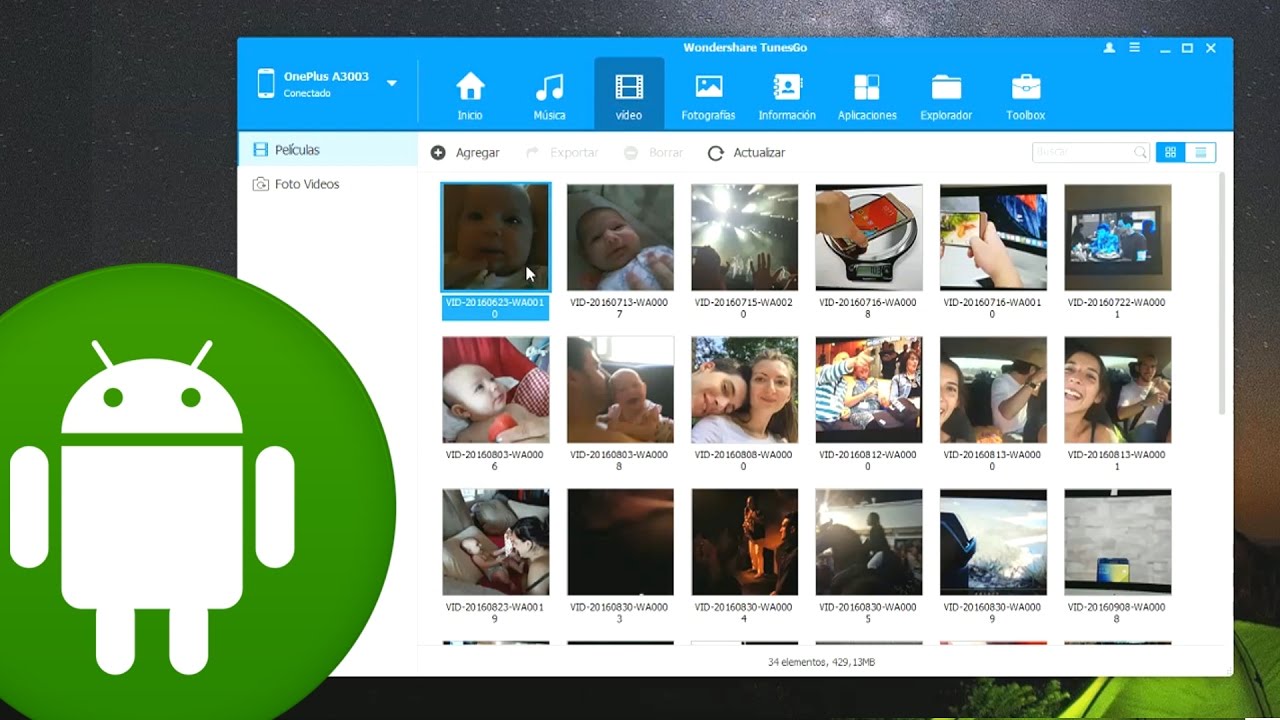
Task: Select video VID-20160908-WA0008 thumbnail
Action: point(1118,542)
